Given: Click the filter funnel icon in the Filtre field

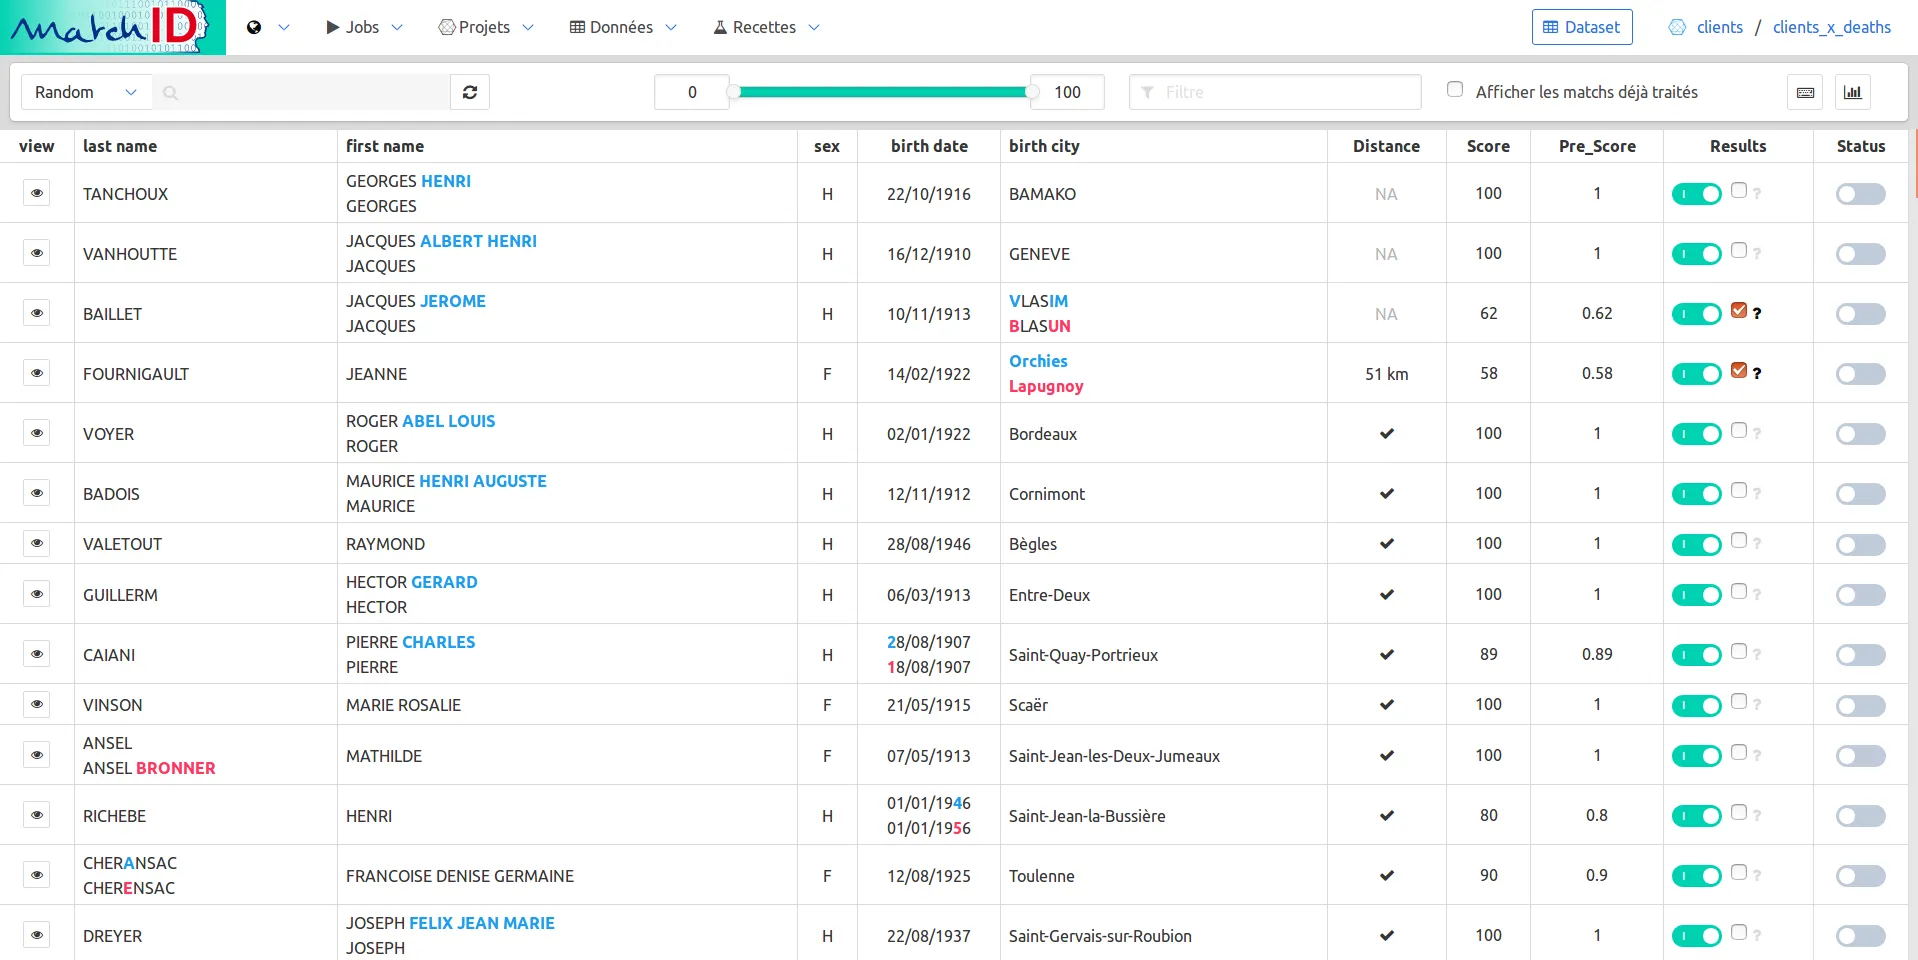Looking at the screenshot, I should (1146, 92).
